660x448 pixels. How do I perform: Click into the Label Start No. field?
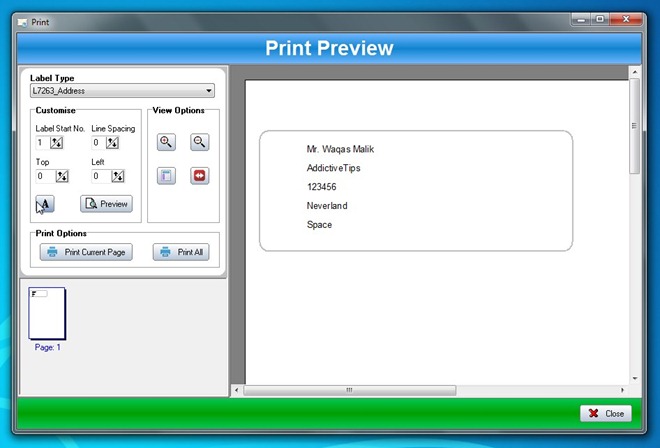click(x=43, y=143)
